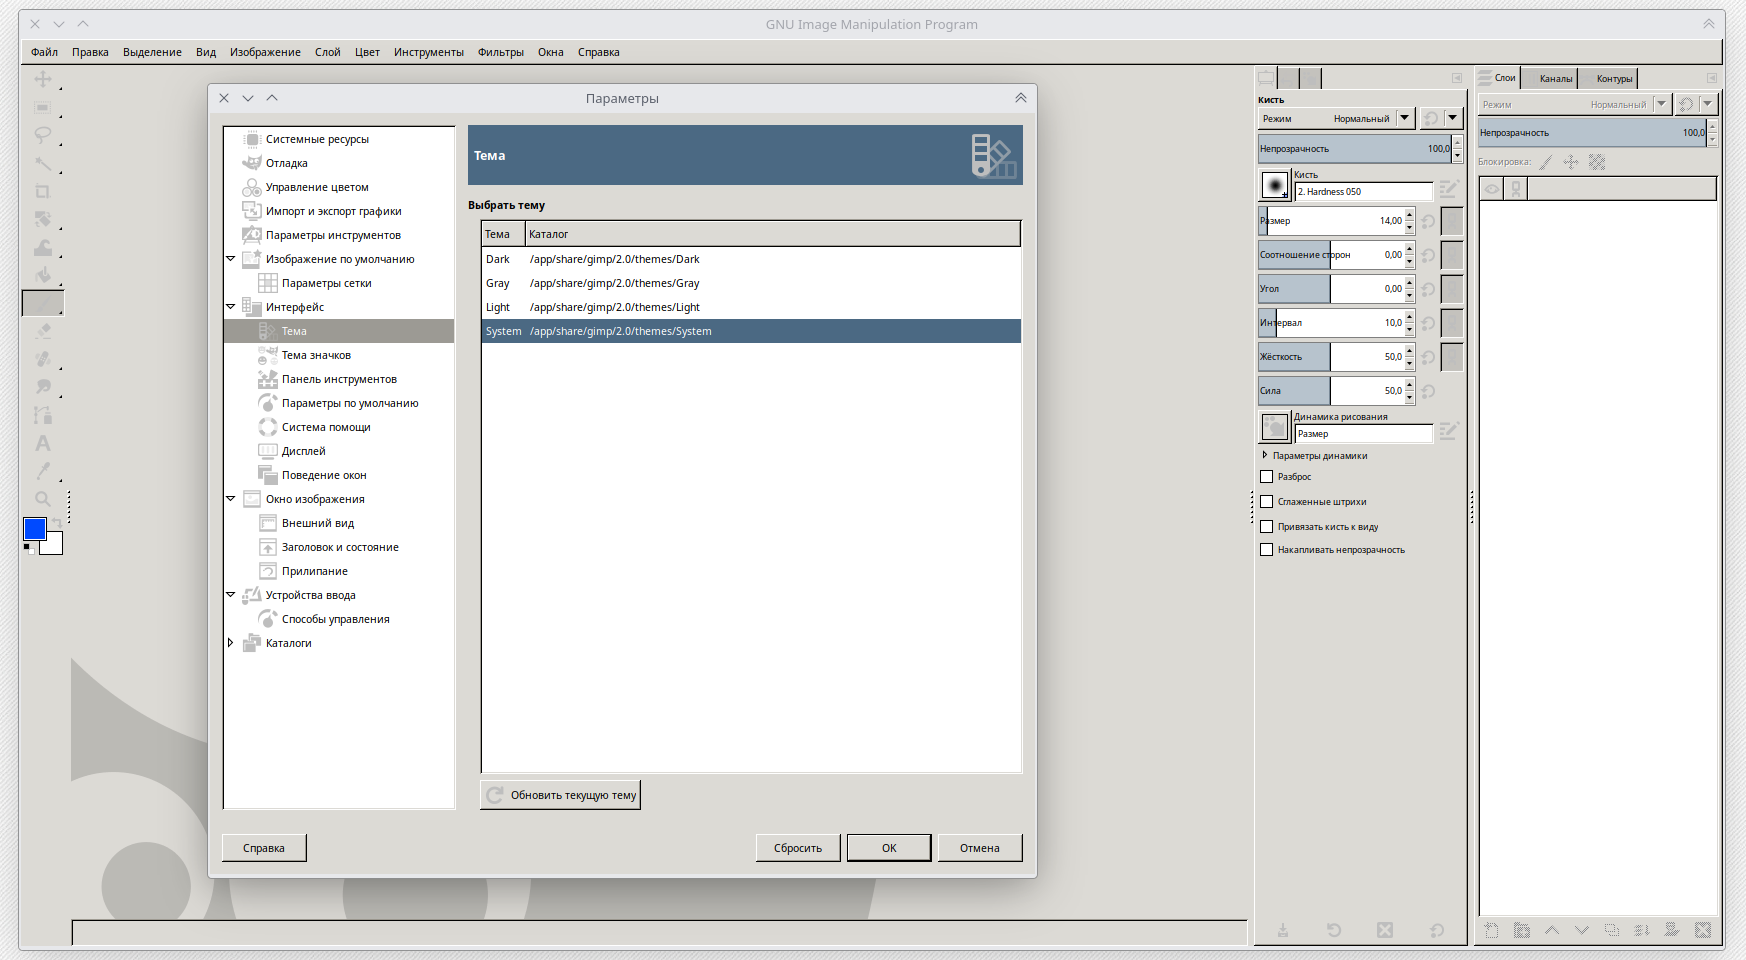Viewport: 1746px width, 960px height.
Task: Click the link chain column header
Action: tap(1516, 189)
